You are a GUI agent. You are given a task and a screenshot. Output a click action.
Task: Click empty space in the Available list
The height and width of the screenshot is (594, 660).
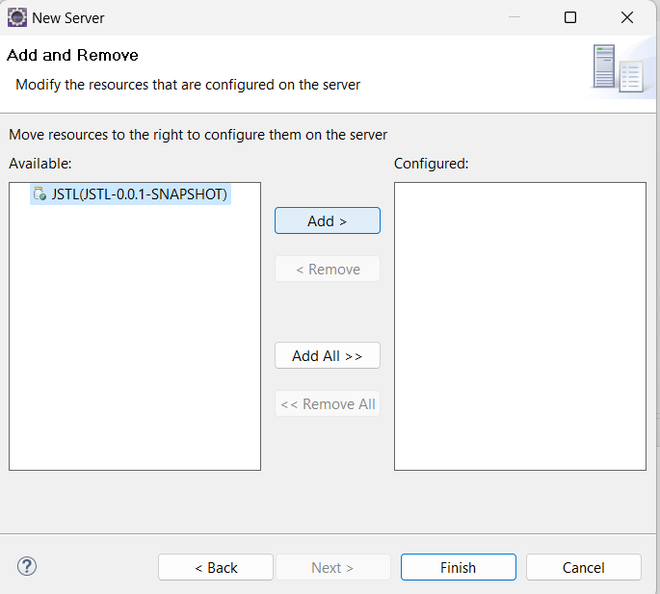click(134, 350)
